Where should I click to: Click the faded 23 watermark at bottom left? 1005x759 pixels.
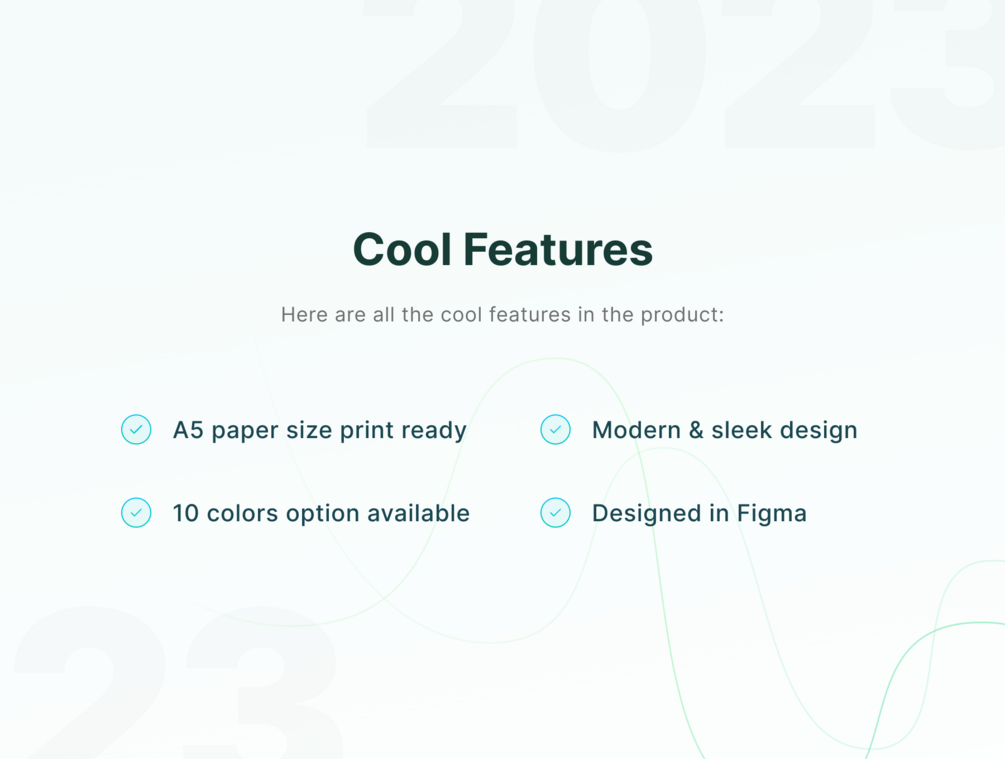(178, 683)
